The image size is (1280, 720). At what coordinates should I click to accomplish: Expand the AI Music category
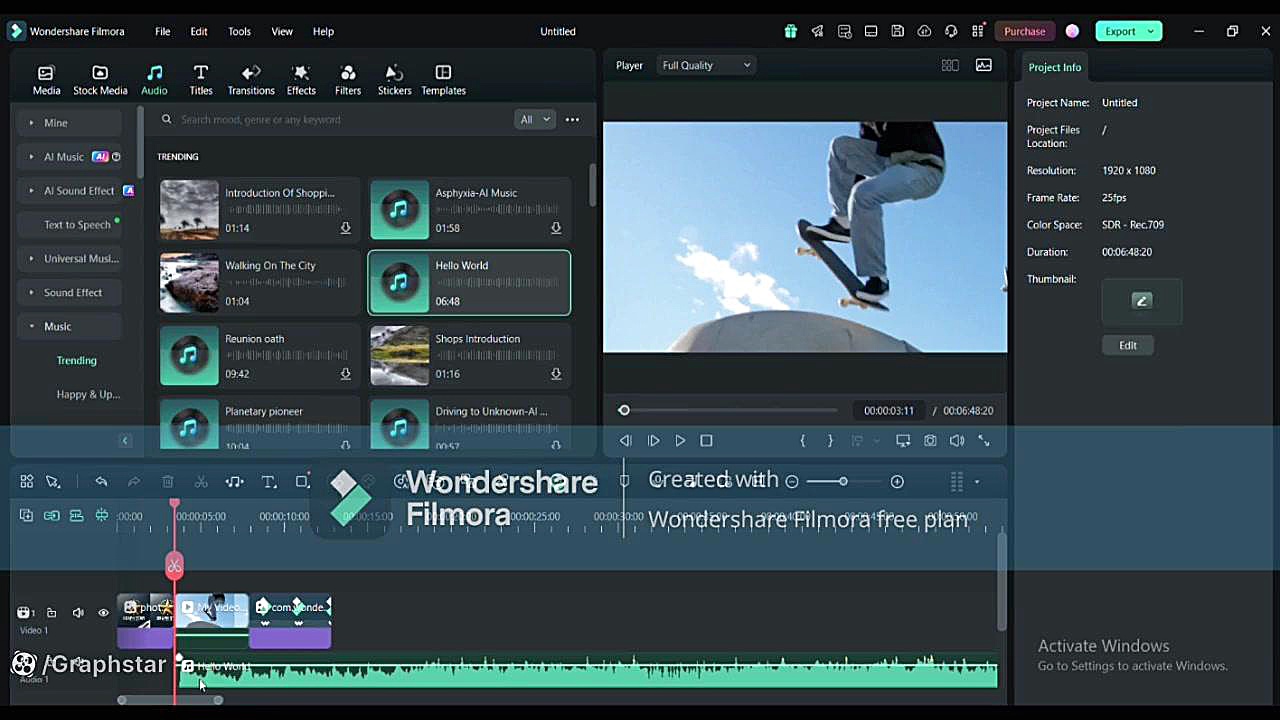[69, 157]
